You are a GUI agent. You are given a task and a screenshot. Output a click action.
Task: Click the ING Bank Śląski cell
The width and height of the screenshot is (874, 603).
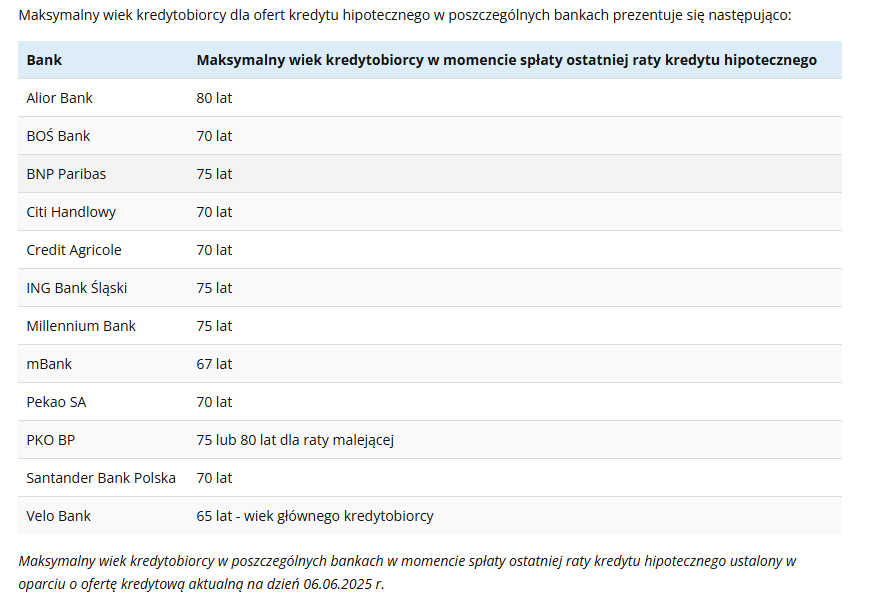coord(77,288)
